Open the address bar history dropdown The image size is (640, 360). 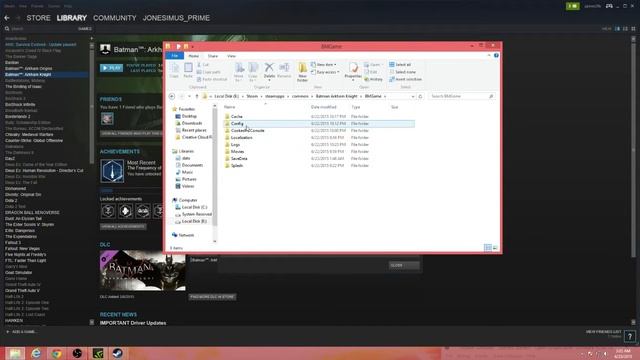point(413,96)
